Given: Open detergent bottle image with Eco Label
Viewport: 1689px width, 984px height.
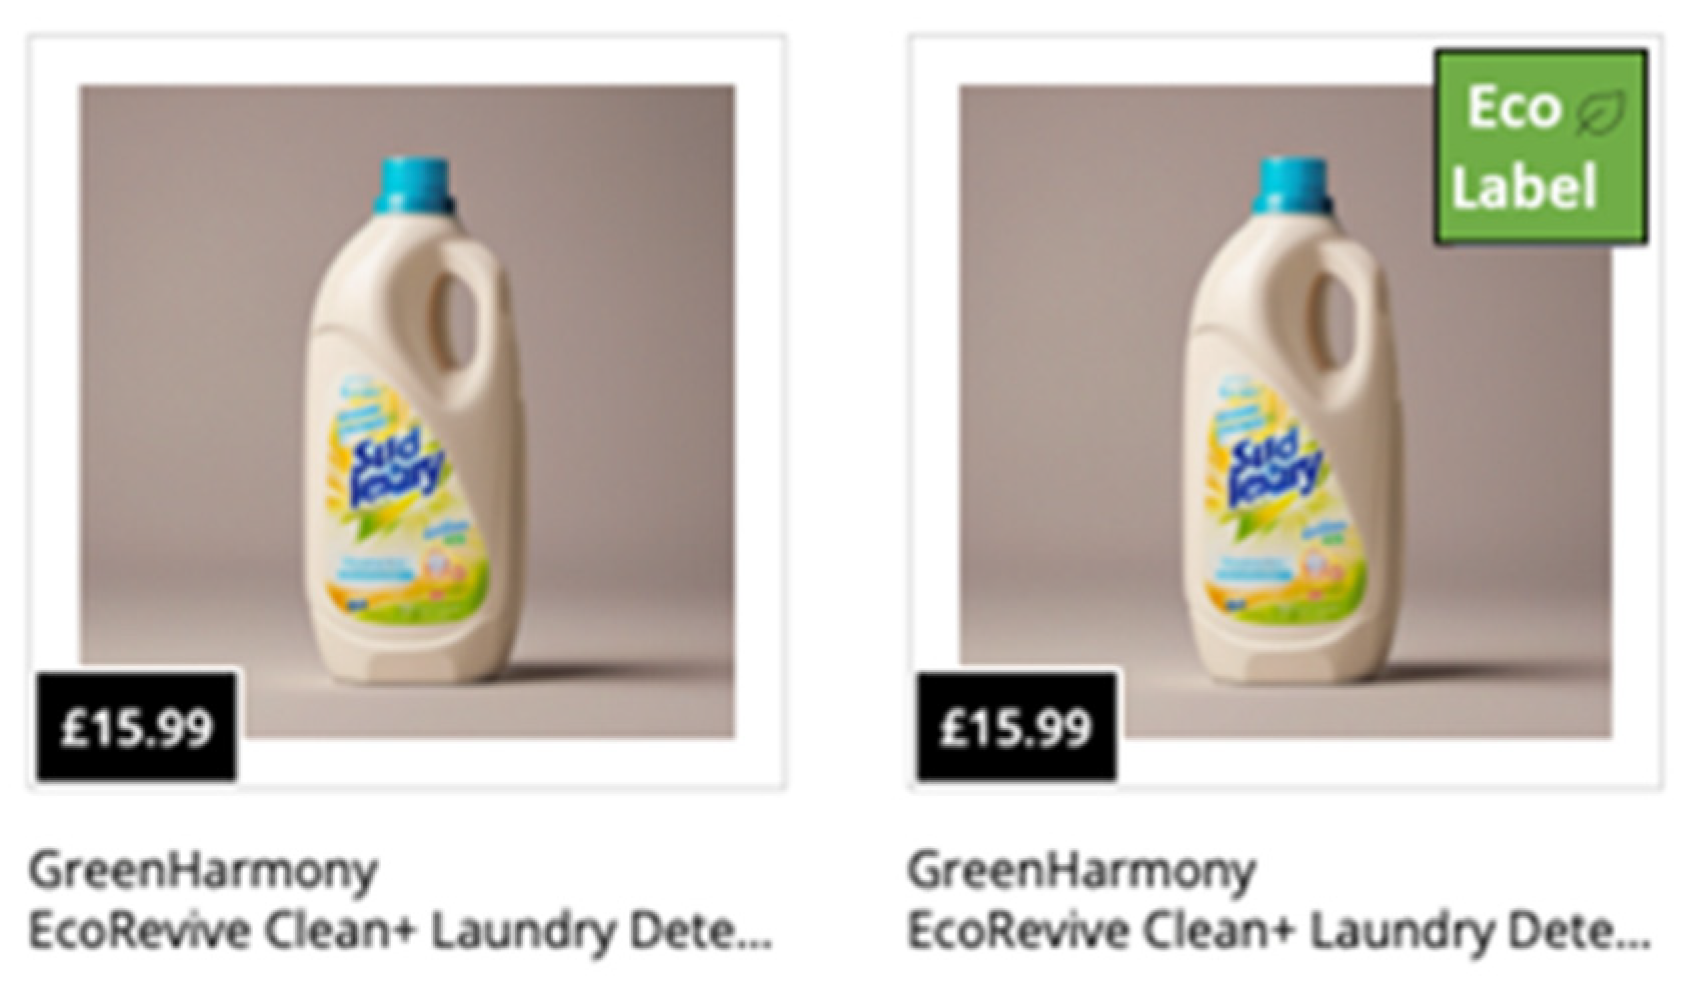Looking at the screenshot, I should click(1286, 411).
